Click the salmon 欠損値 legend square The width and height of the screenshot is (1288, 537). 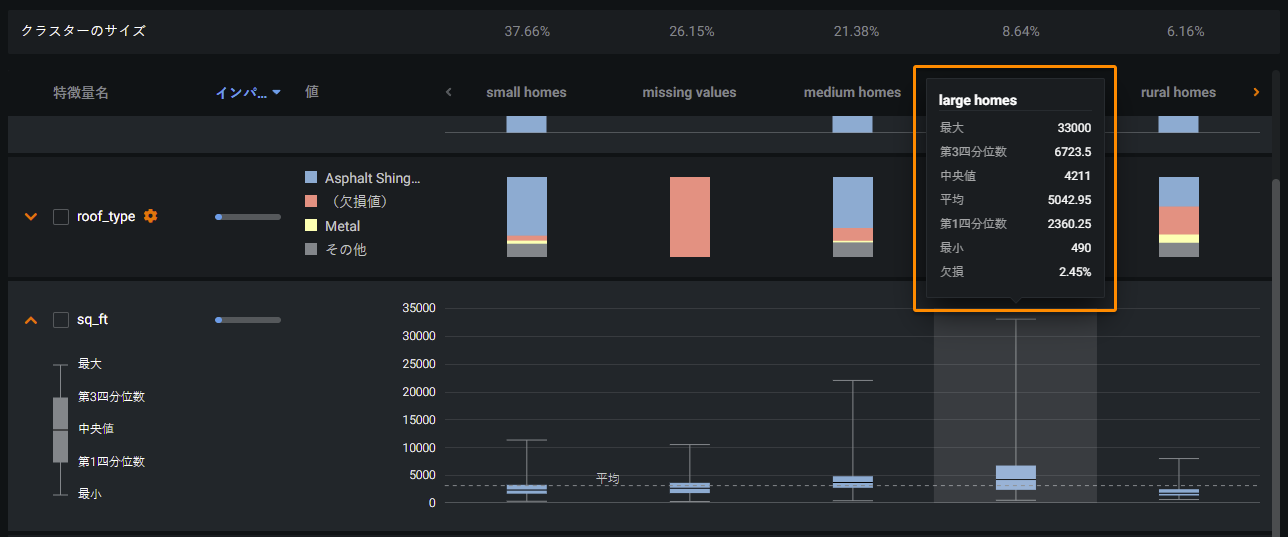311,202
